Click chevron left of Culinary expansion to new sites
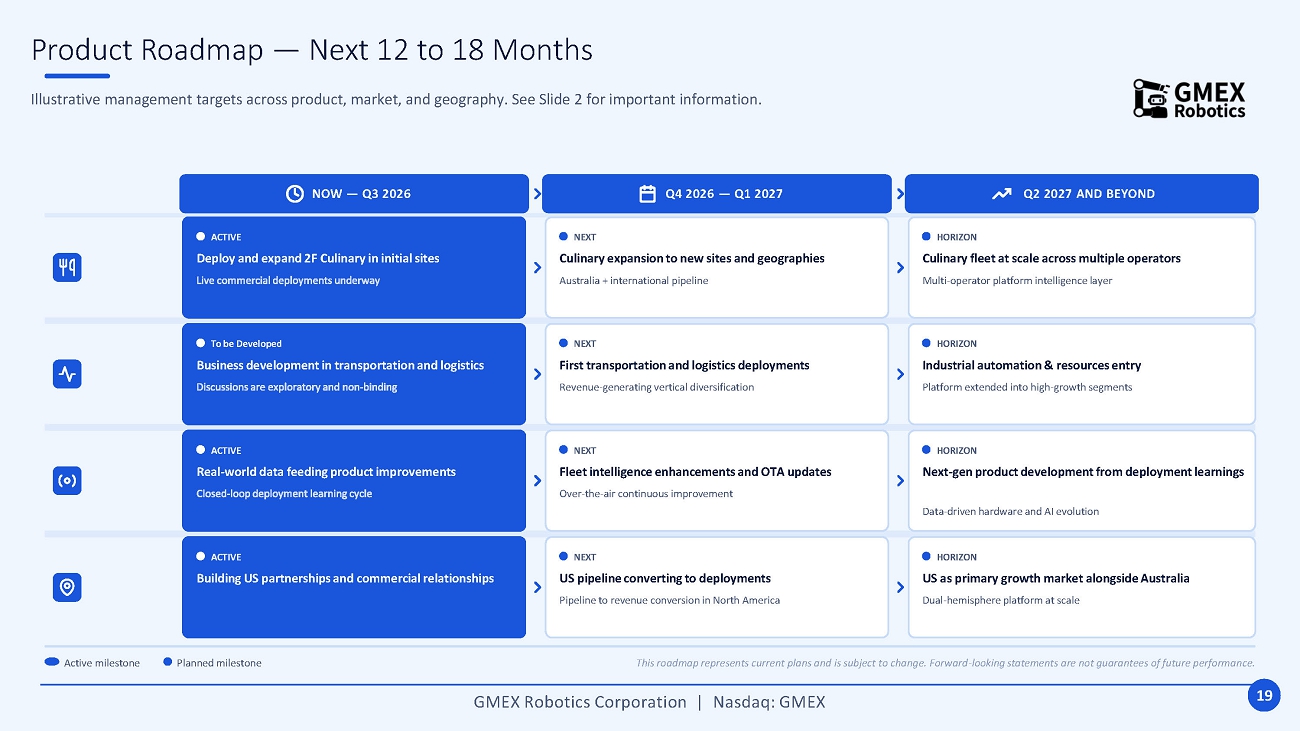The width and height of the screenshot is (1300, 731). (538, 267)
